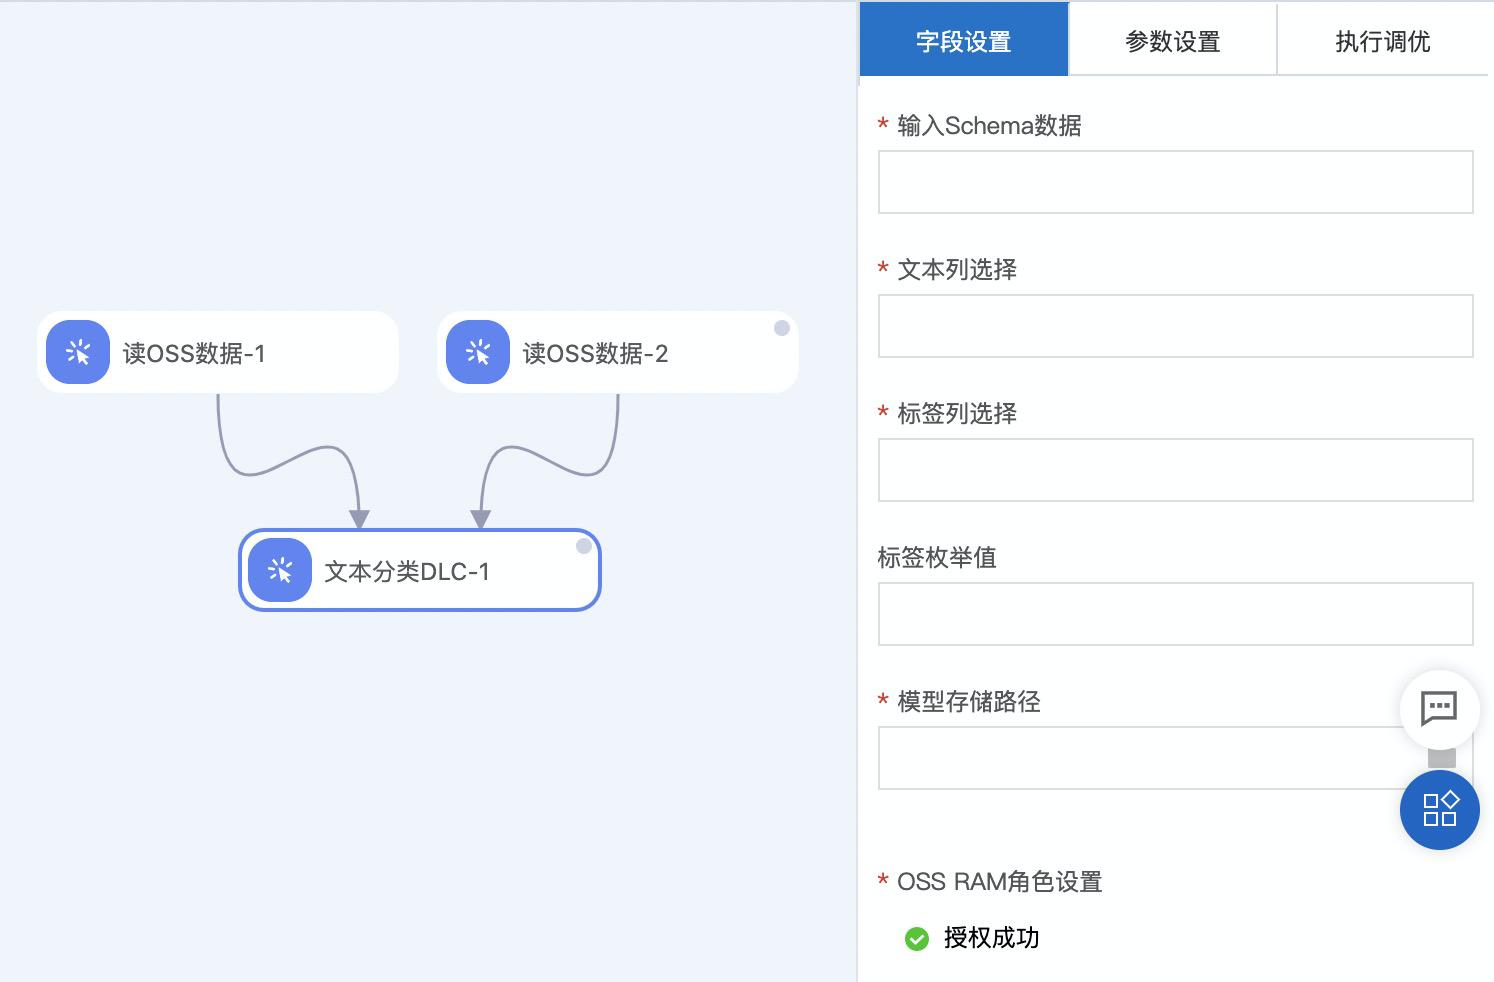The image size is (1494, 982).
Task: Click the 模型存储路径 label
Action: coord(969,702)
